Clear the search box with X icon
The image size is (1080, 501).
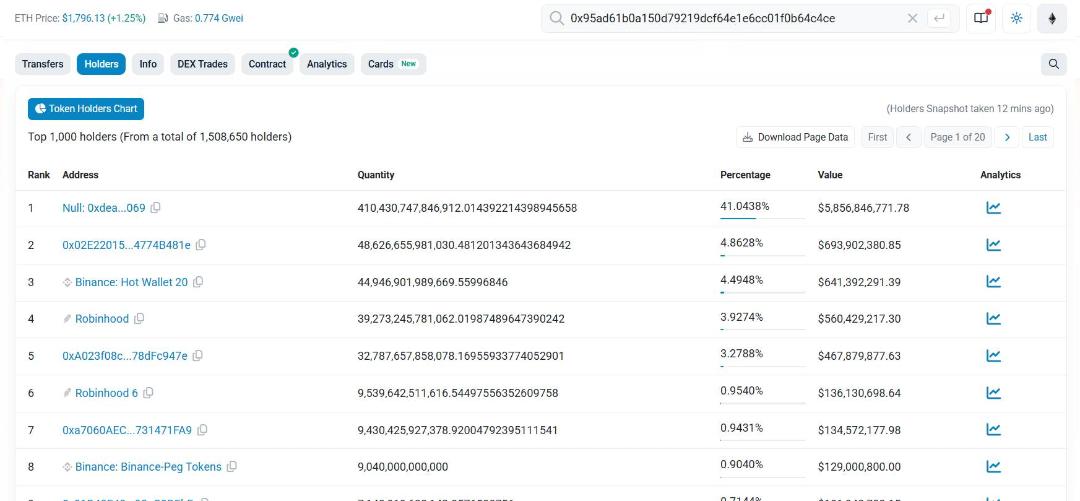pyautogui.click(x=913, y=19)
